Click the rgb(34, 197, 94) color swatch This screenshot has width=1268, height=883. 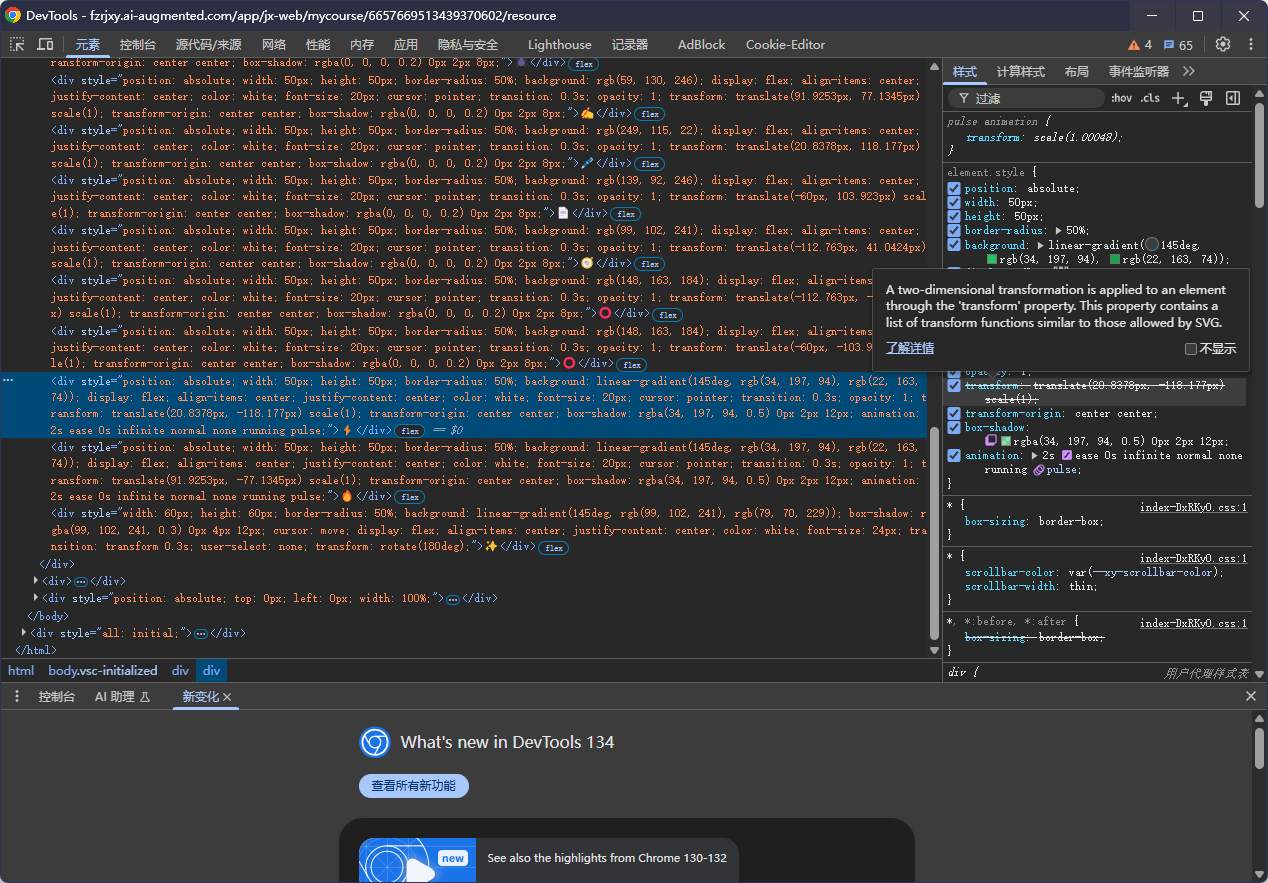tap(993, 260)
